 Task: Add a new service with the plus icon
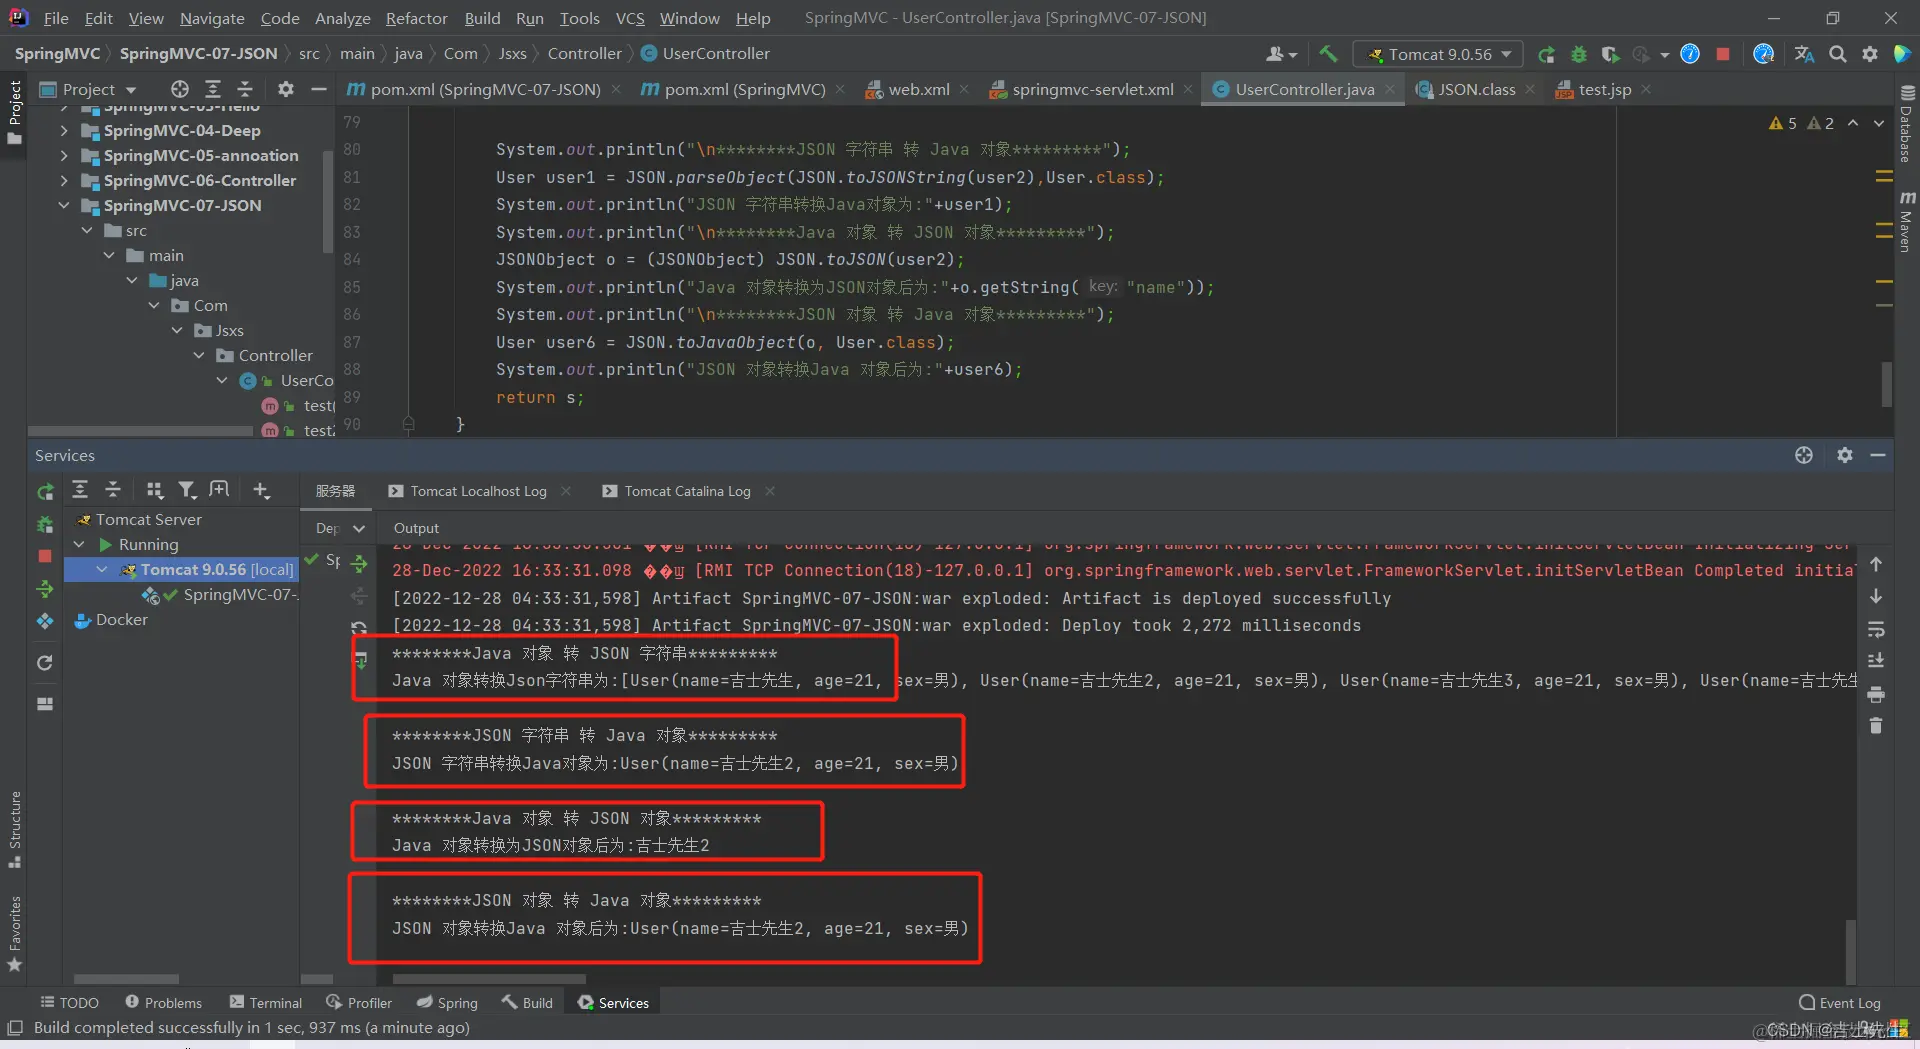(x=261, y=489)
